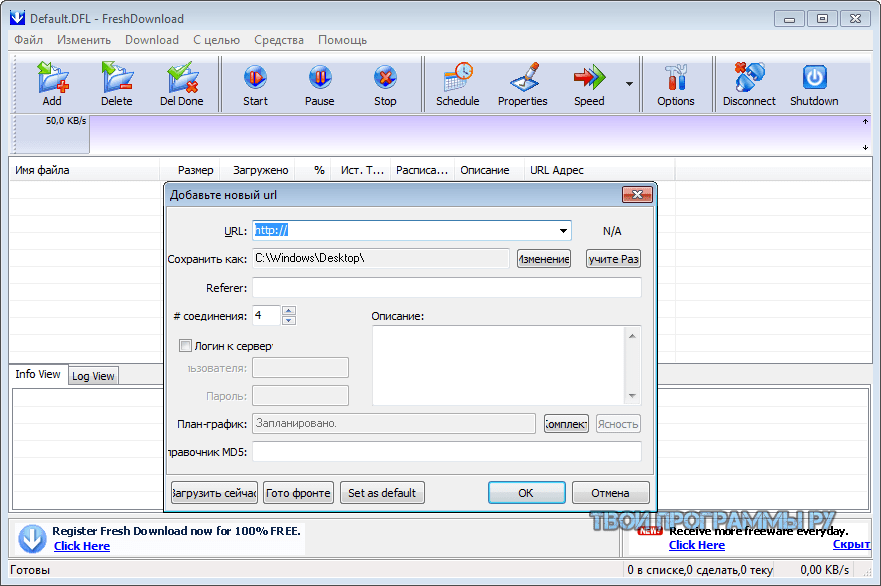The height and width of the screenshot is (586, 881).
Task: Pause downloads with the Pause icon
Action: point(320,84)
